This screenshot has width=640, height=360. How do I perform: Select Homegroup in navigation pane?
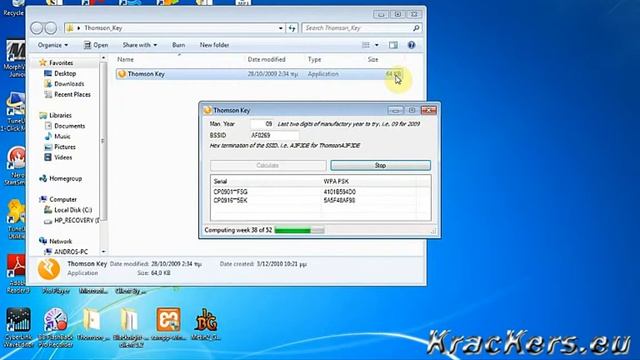[65, 179]
